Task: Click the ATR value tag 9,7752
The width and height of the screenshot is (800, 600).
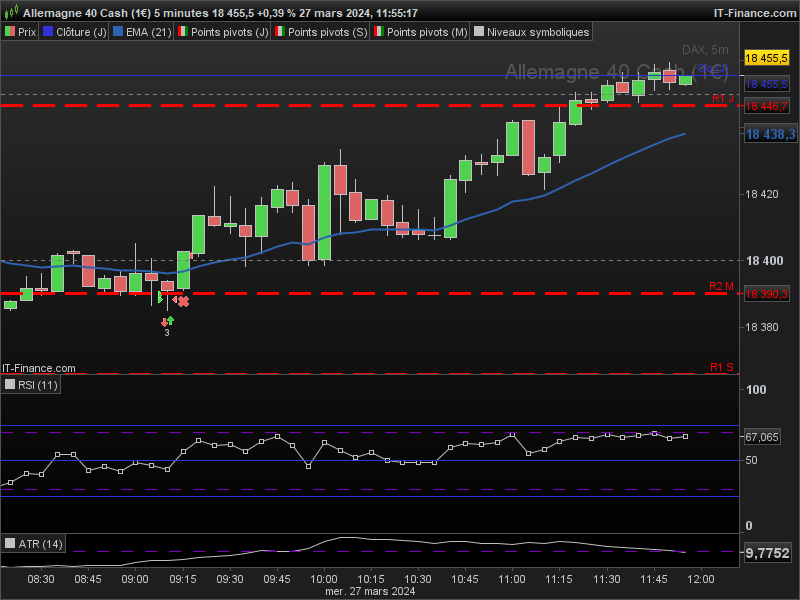Action: [767, 553]
